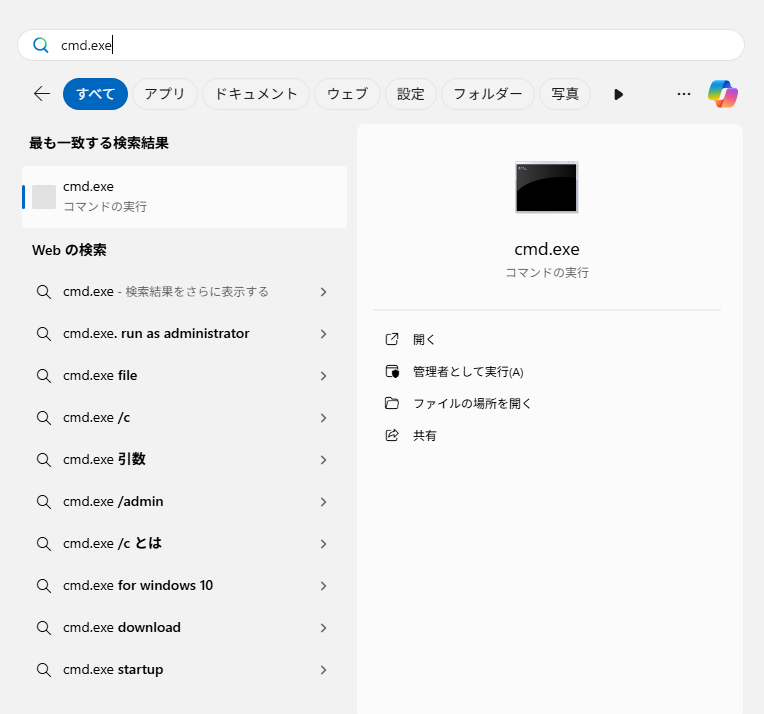The width and height of the screenshot is (764, 714).
Task: Select the 設定 filter tab
Action: point(410,94)
